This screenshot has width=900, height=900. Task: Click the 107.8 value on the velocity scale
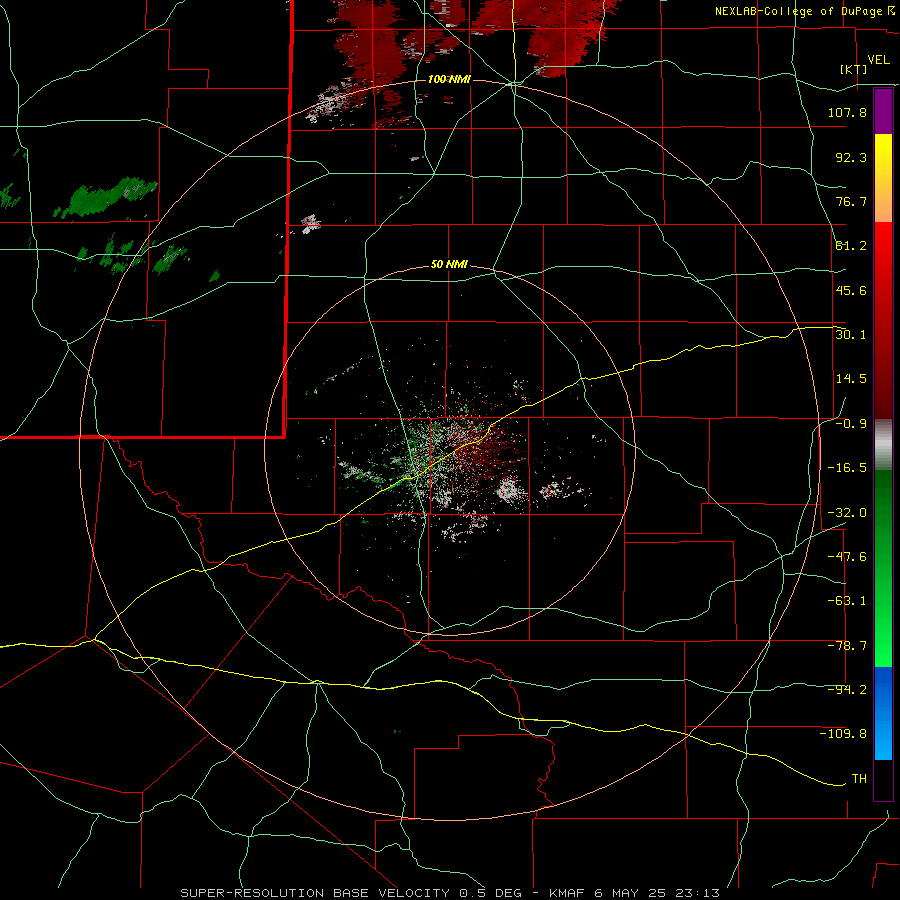[x=847, y=112]
